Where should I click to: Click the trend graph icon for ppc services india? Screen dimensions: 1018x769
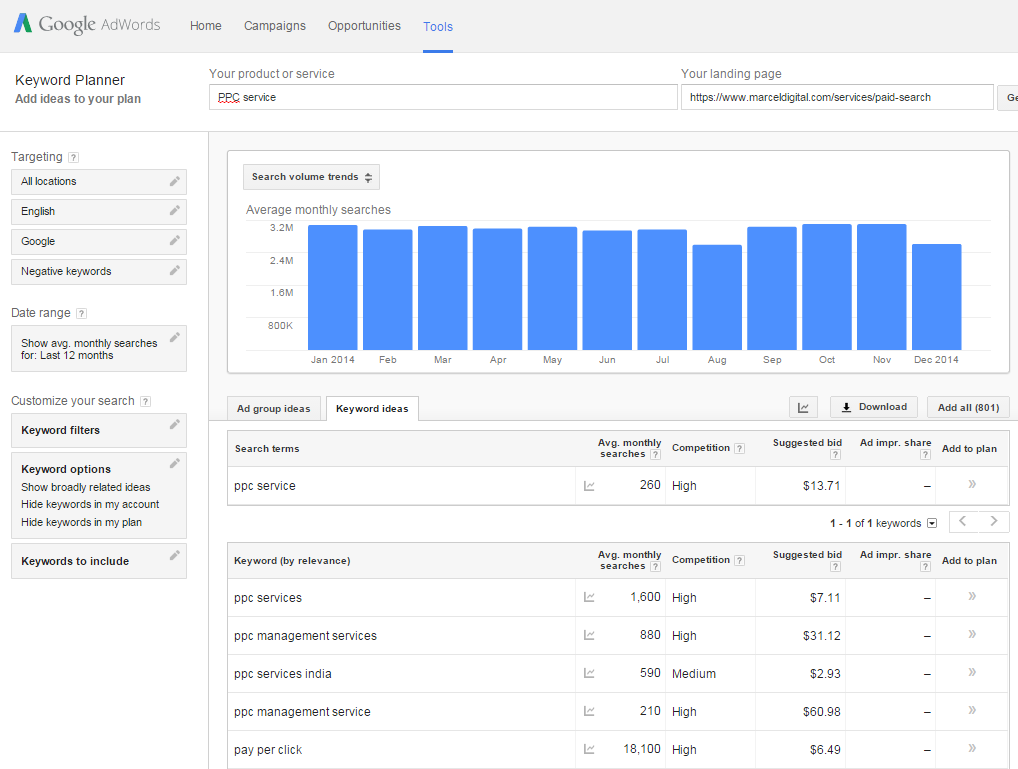(x=590, y=674)
